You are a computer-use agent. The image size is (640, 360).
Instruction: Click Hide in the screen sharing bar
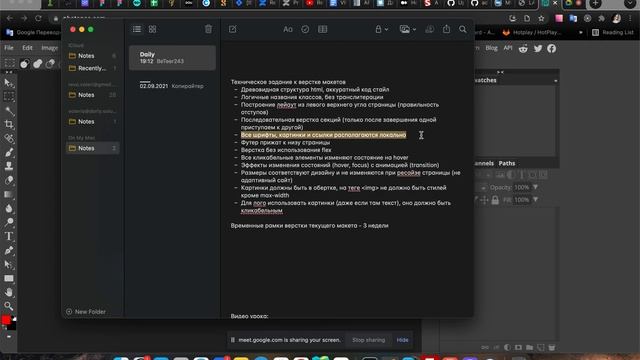click(x=402, y=340)
